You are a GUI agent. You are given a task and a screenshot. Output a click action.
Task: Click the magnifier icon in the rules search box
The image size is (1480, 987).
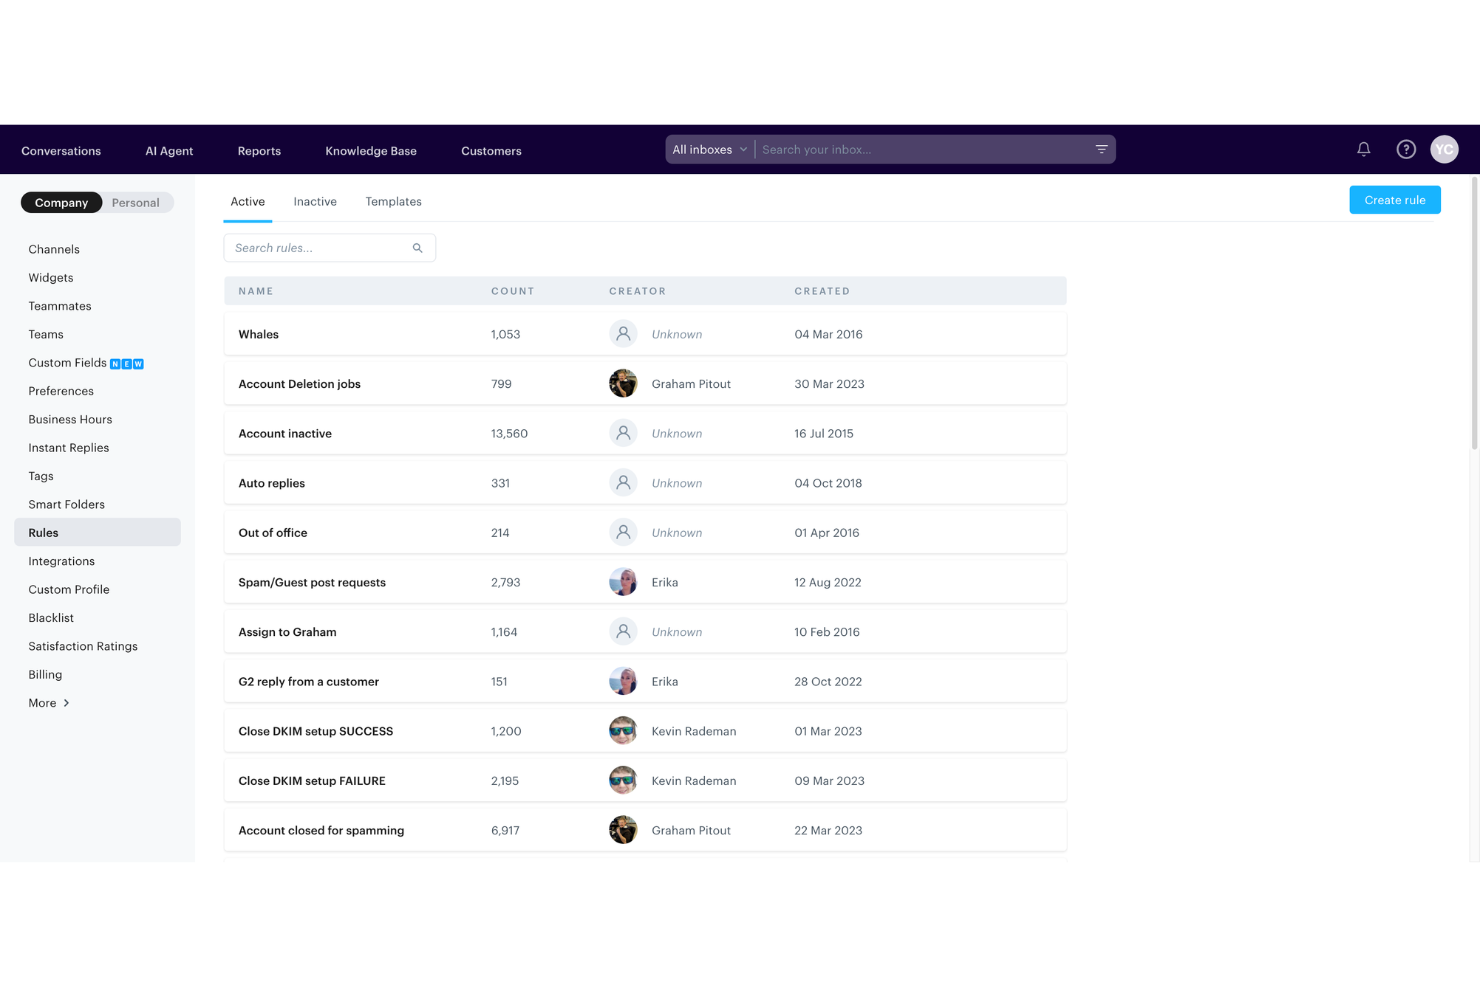click(417, 247)
